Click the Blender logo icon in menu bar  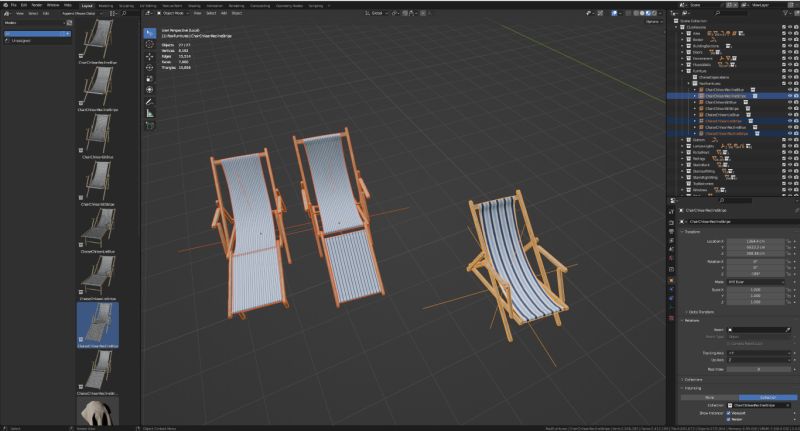[x=6, y=5]
